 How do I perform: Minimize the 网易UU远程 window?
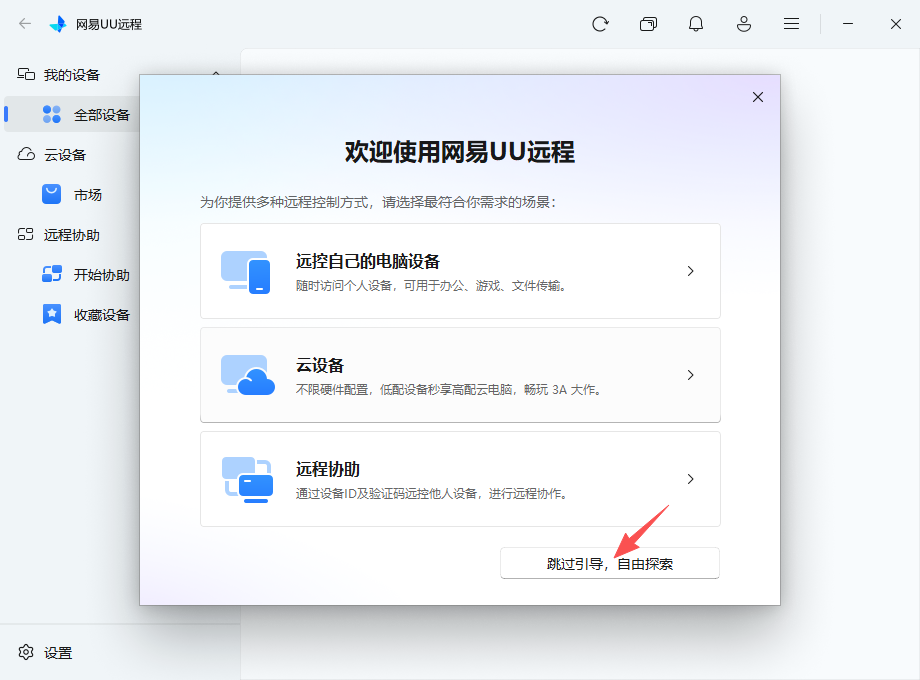(x=848, y=24)
